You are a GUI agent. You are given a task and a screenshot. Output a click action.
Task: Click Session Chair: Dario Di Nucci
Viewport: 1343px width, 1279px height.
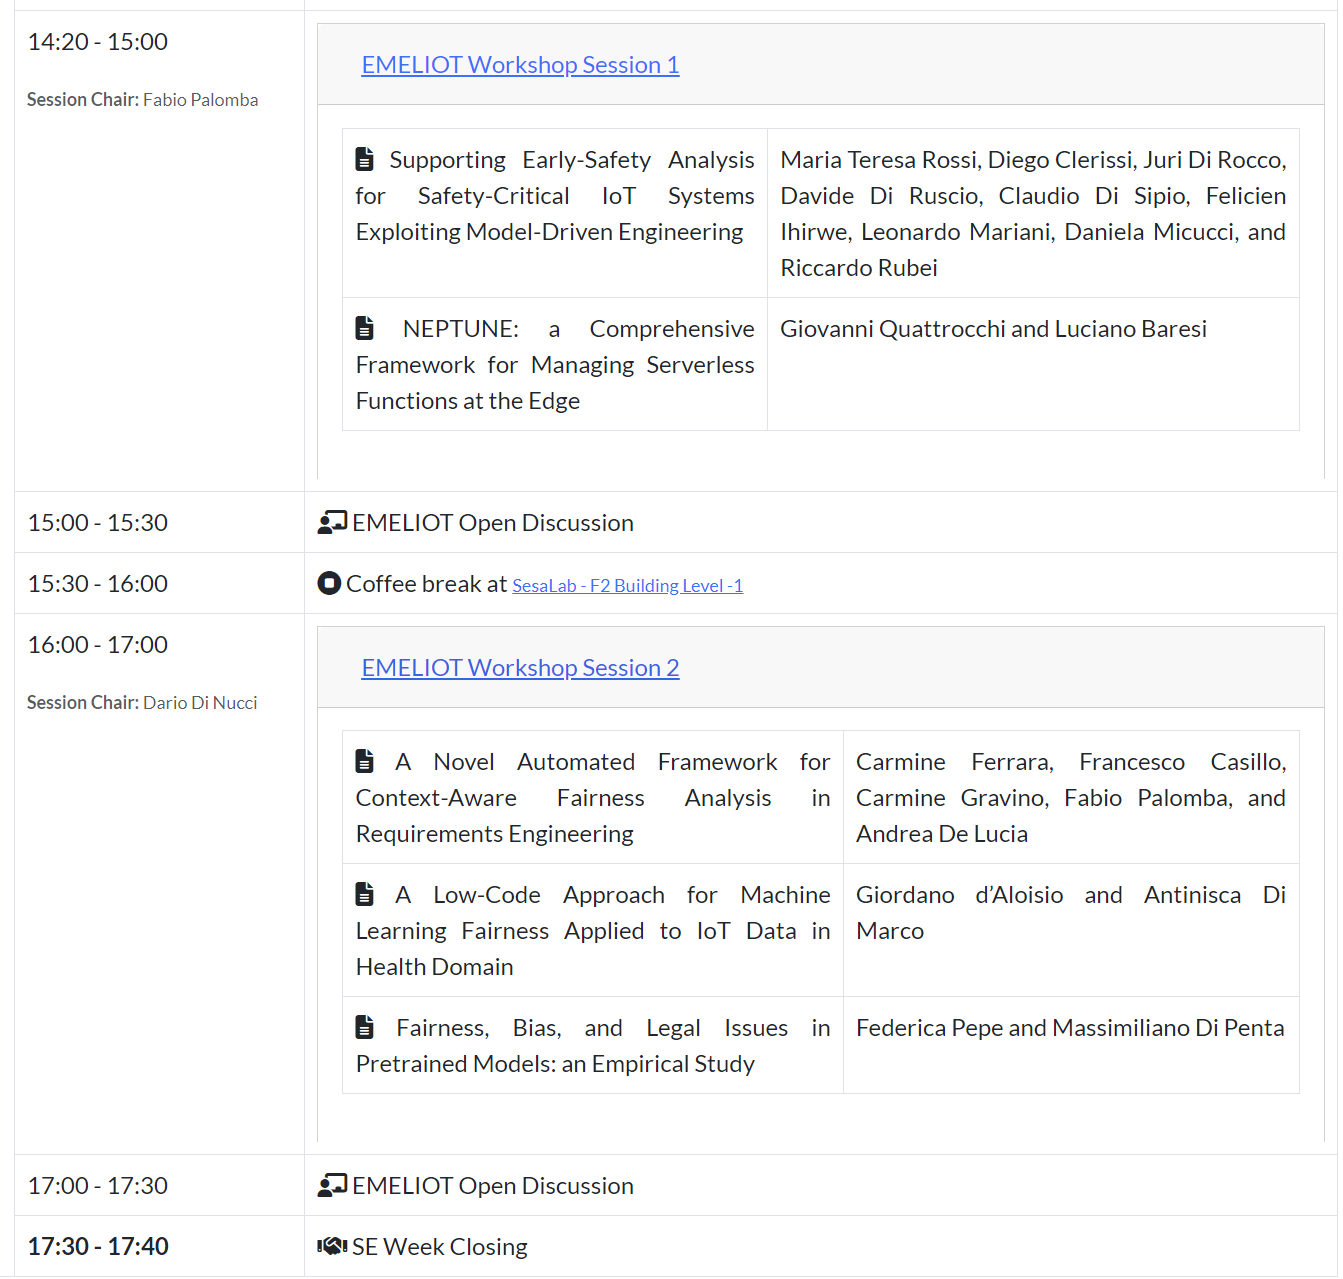[142, 703]
